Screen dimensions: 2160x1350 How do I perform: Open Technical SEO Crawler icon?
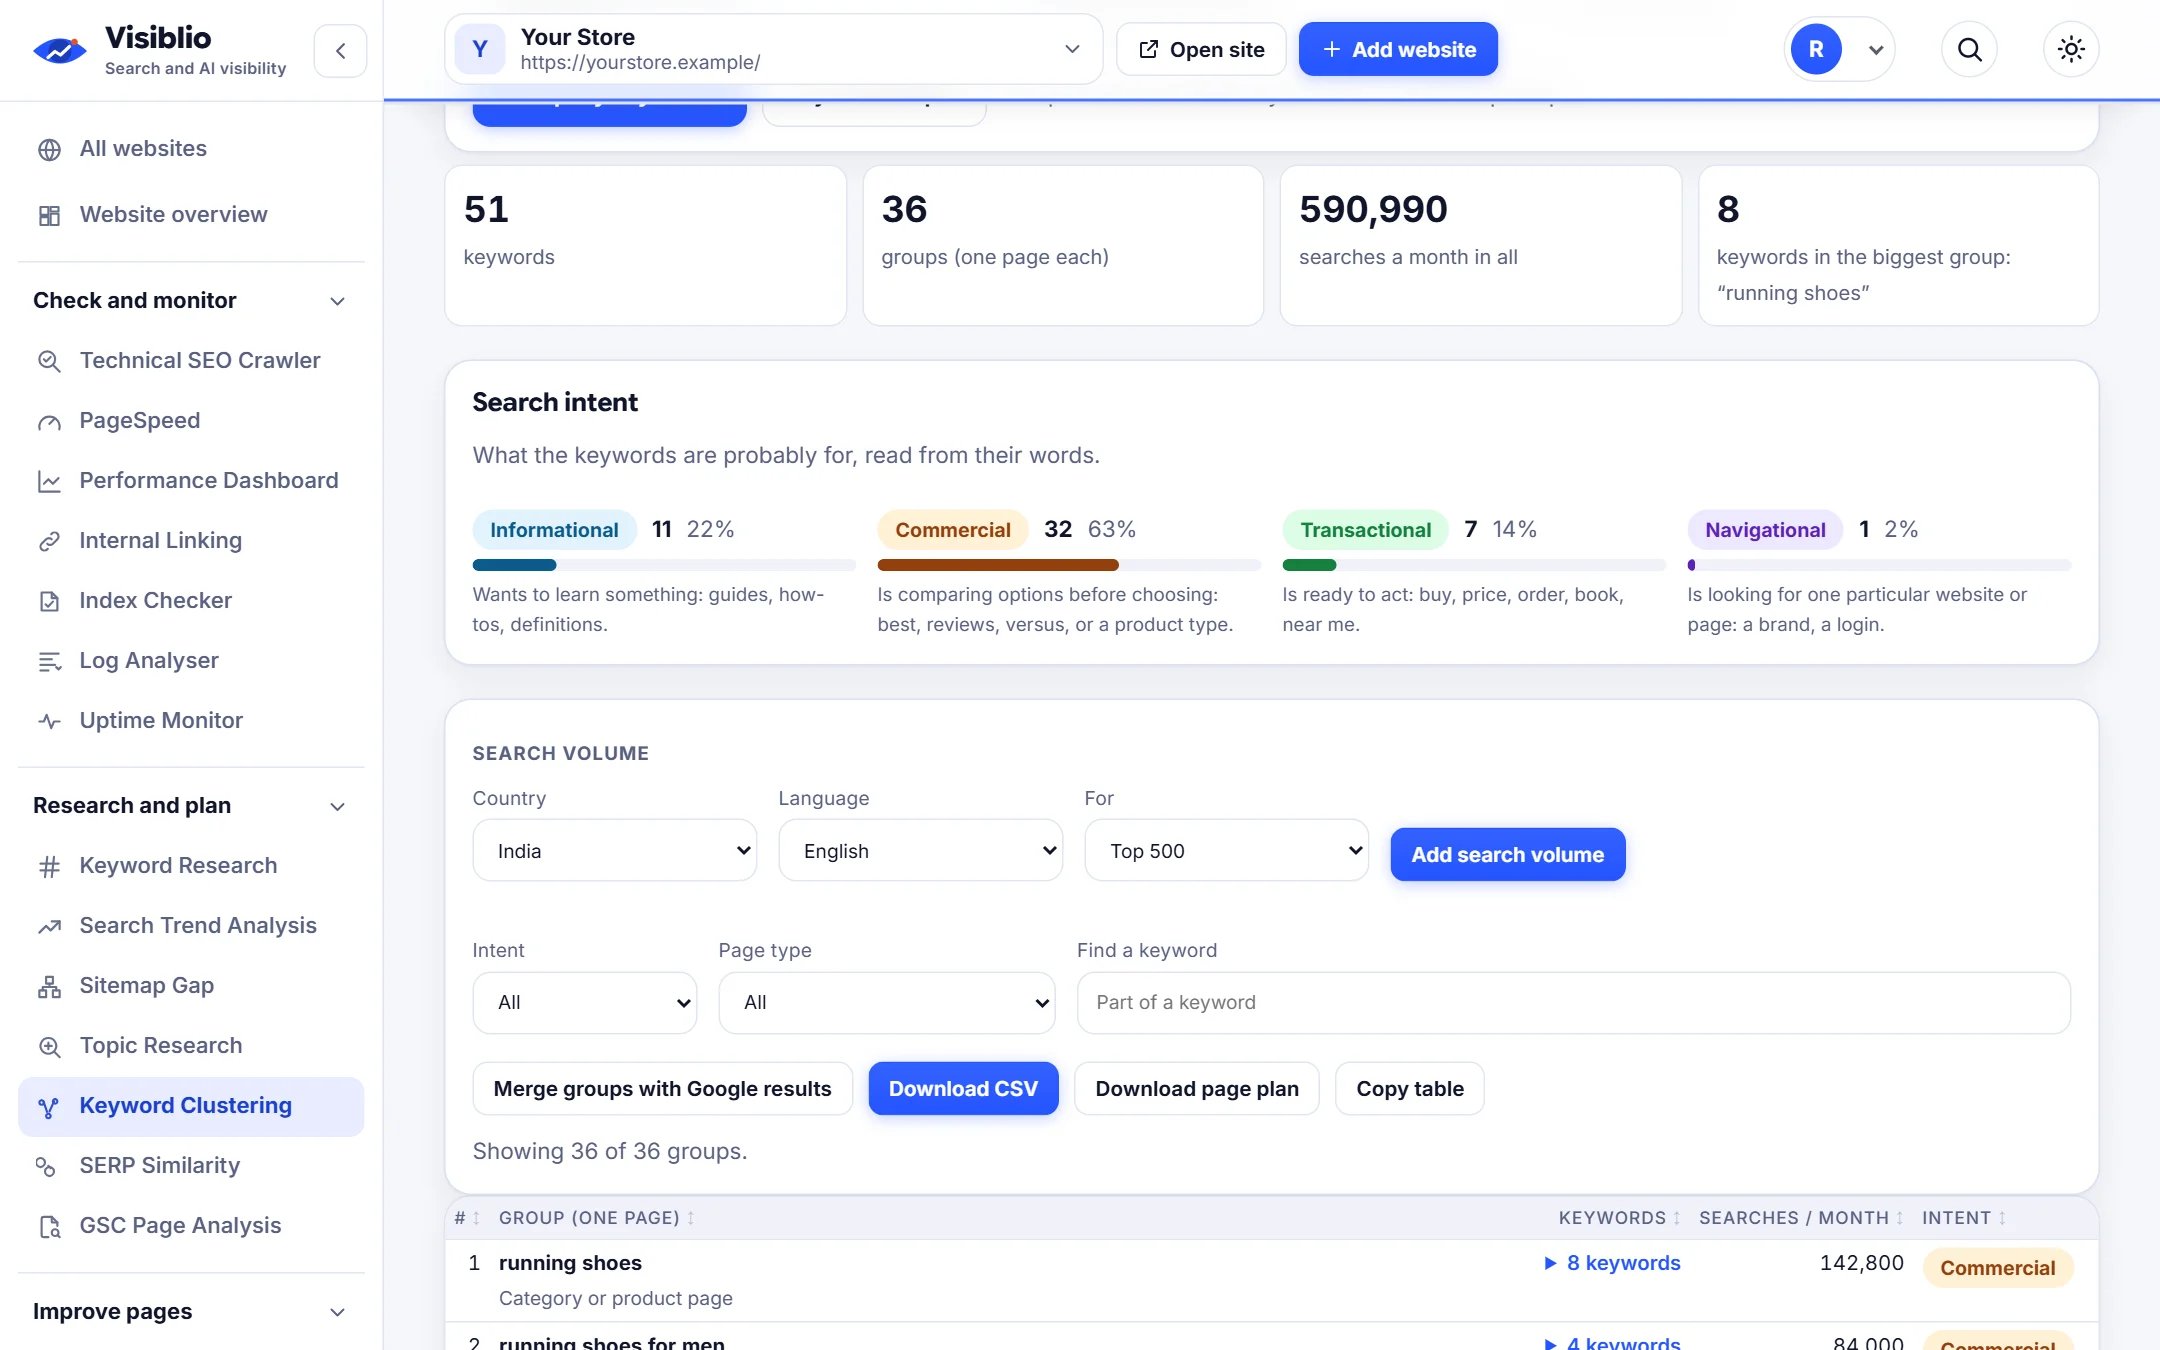49,361
